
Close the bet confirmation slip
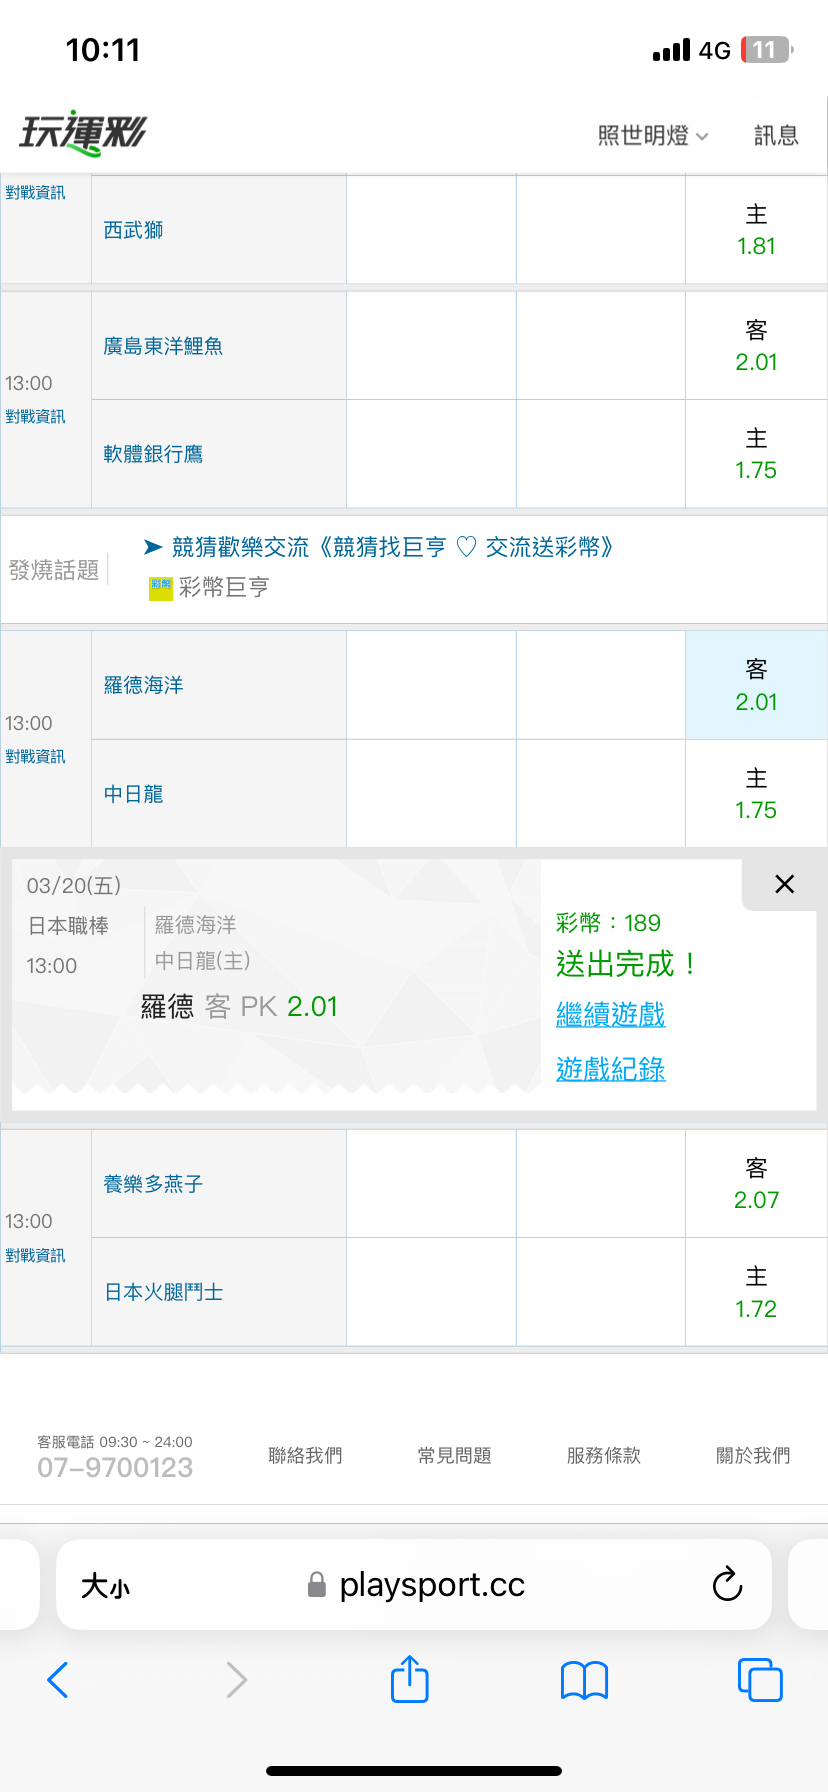(784, 884)
